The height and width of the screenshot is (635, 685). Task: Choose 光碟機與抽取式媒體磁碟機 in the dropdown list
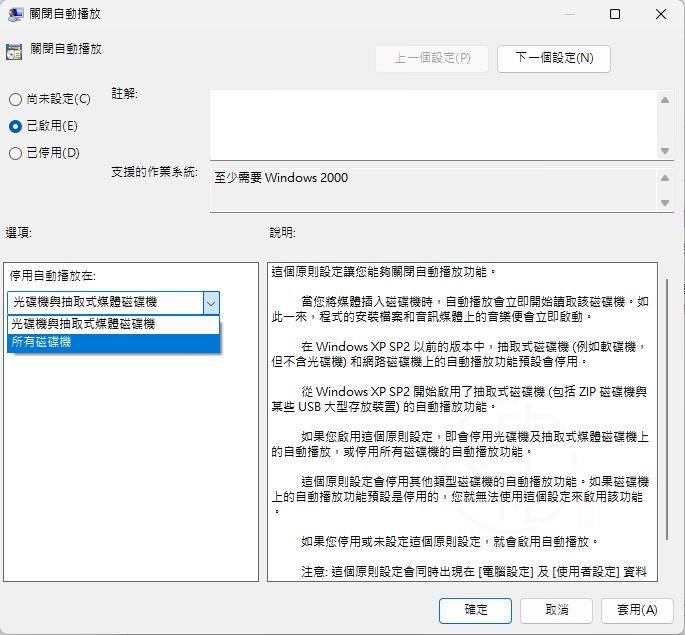(x=113, y=324)
